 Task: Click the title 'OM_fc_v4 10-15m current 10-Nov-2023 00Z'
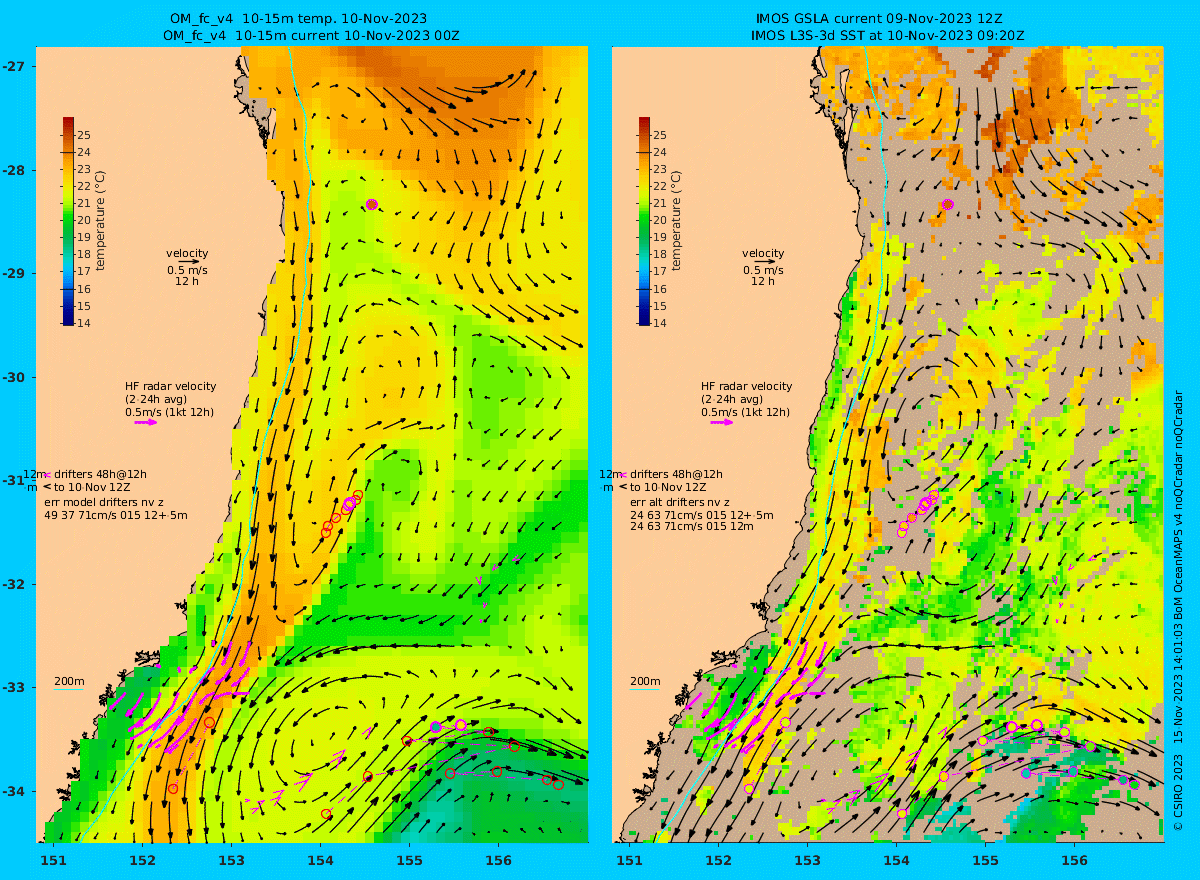[x=312, y=35]
